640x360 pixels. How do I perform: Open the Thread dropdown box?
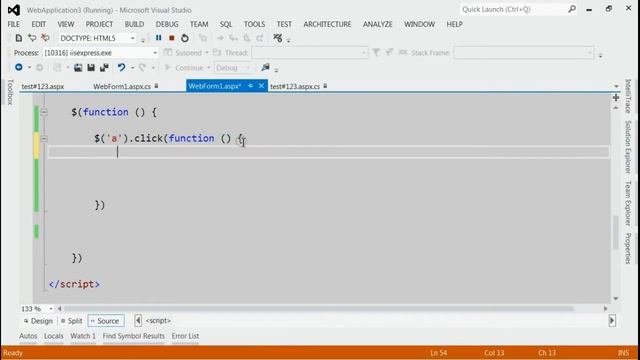tap(309, 53)
